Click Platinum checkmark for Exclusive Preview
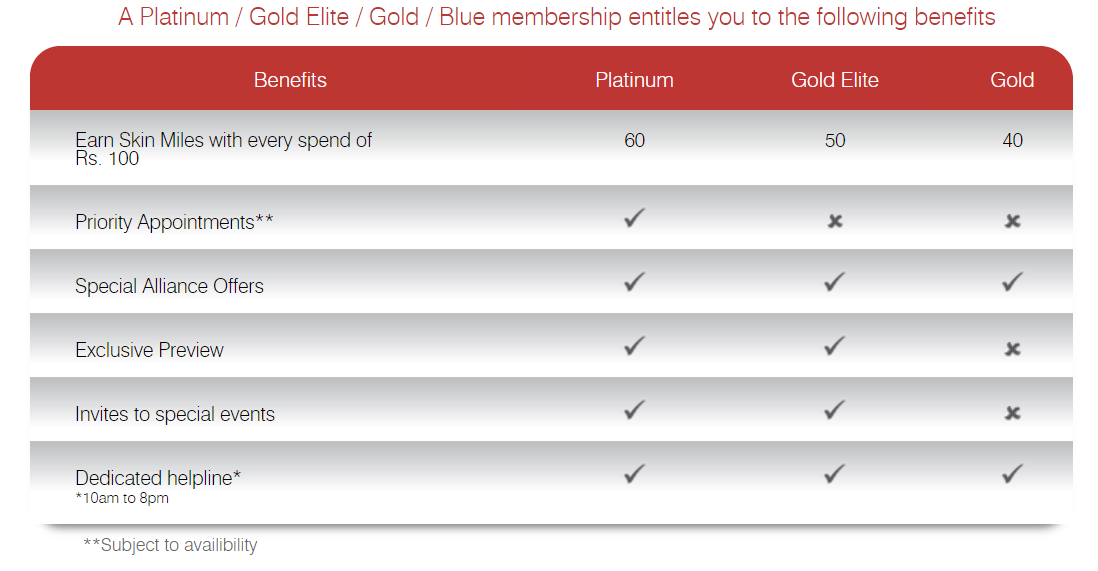The width and height of the screenshot is (1098, 571). pos(634,346)
